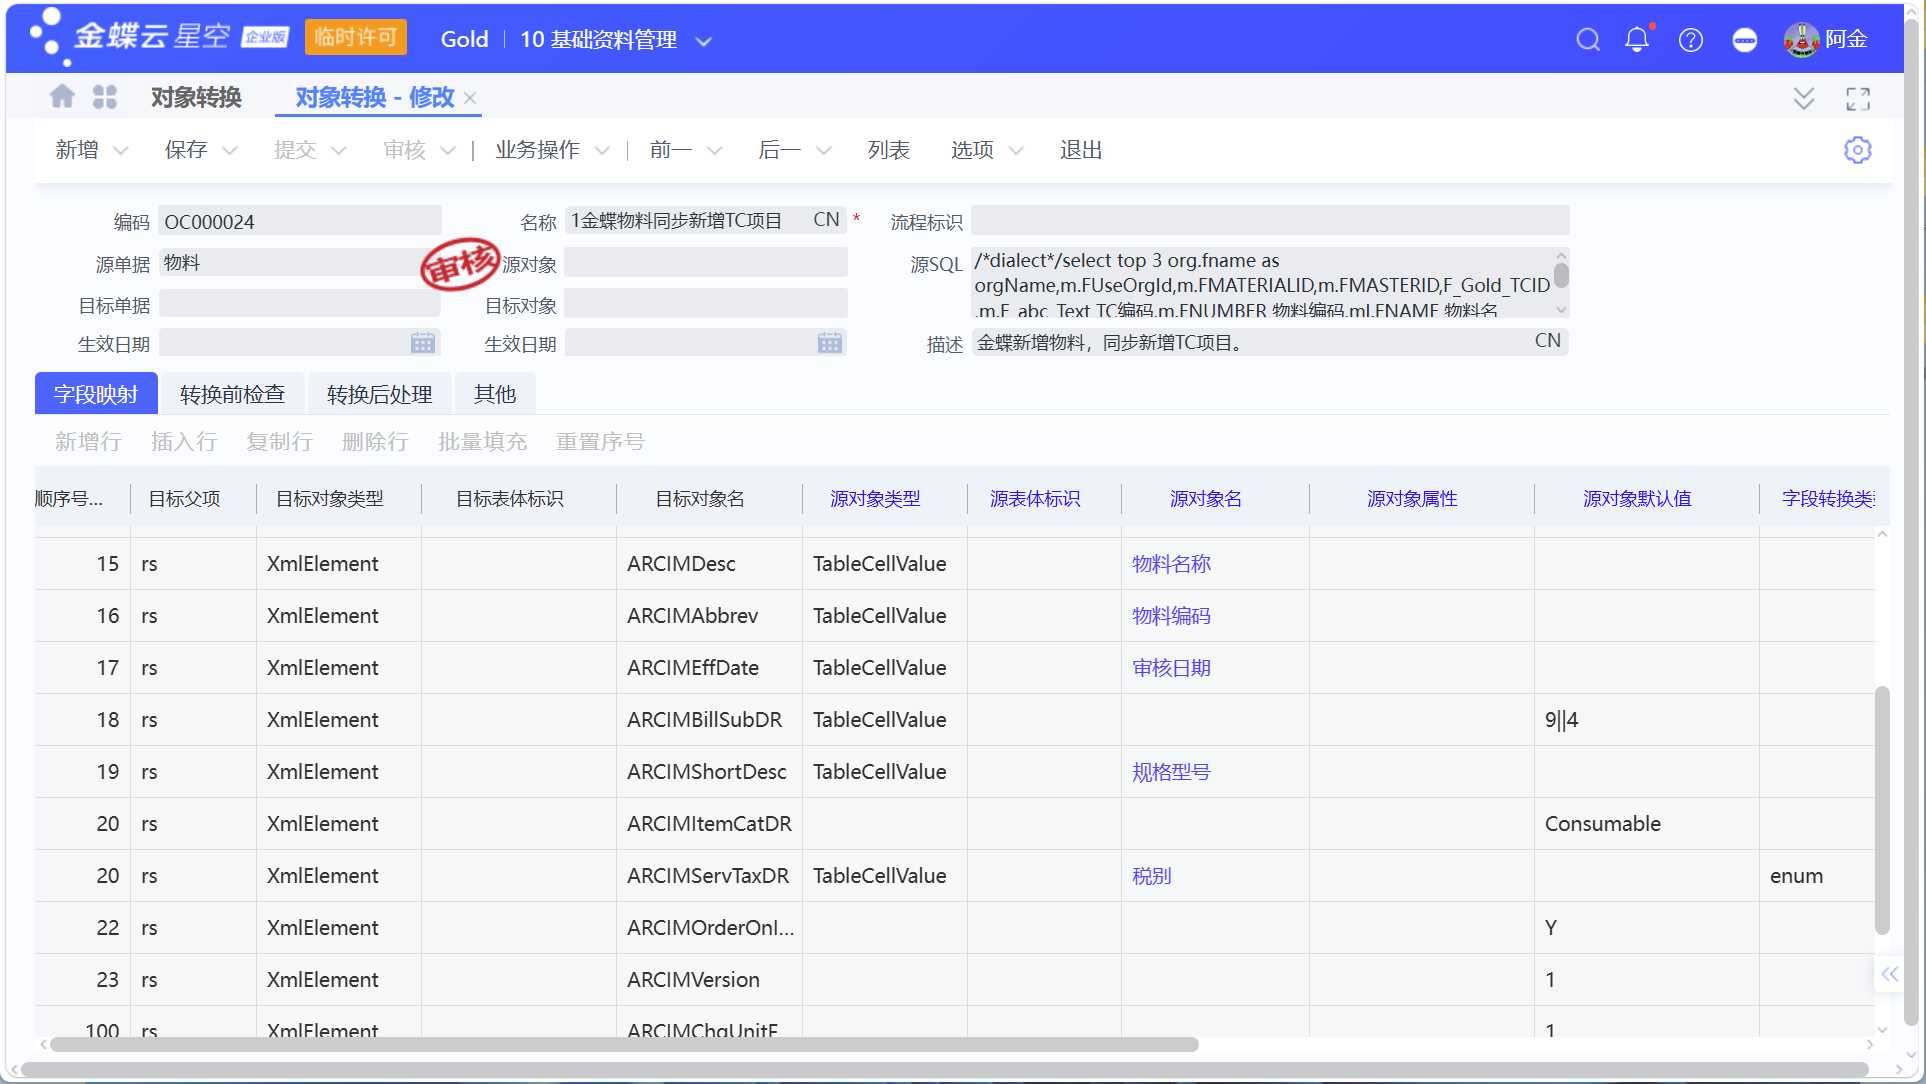Click the 描述 input field
This screenshot has height=1084, width=1926.
pos(1270,342)
